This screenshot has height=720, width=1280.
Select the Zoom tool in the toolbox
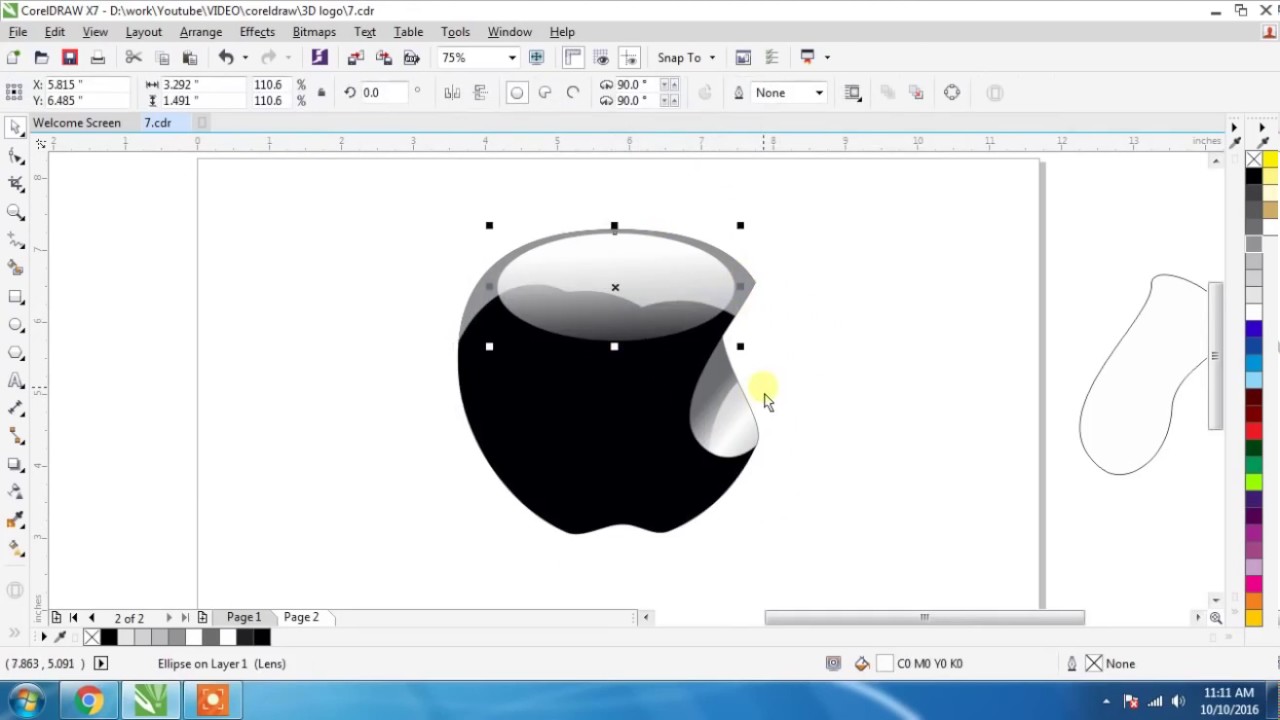tap(15, 212)
